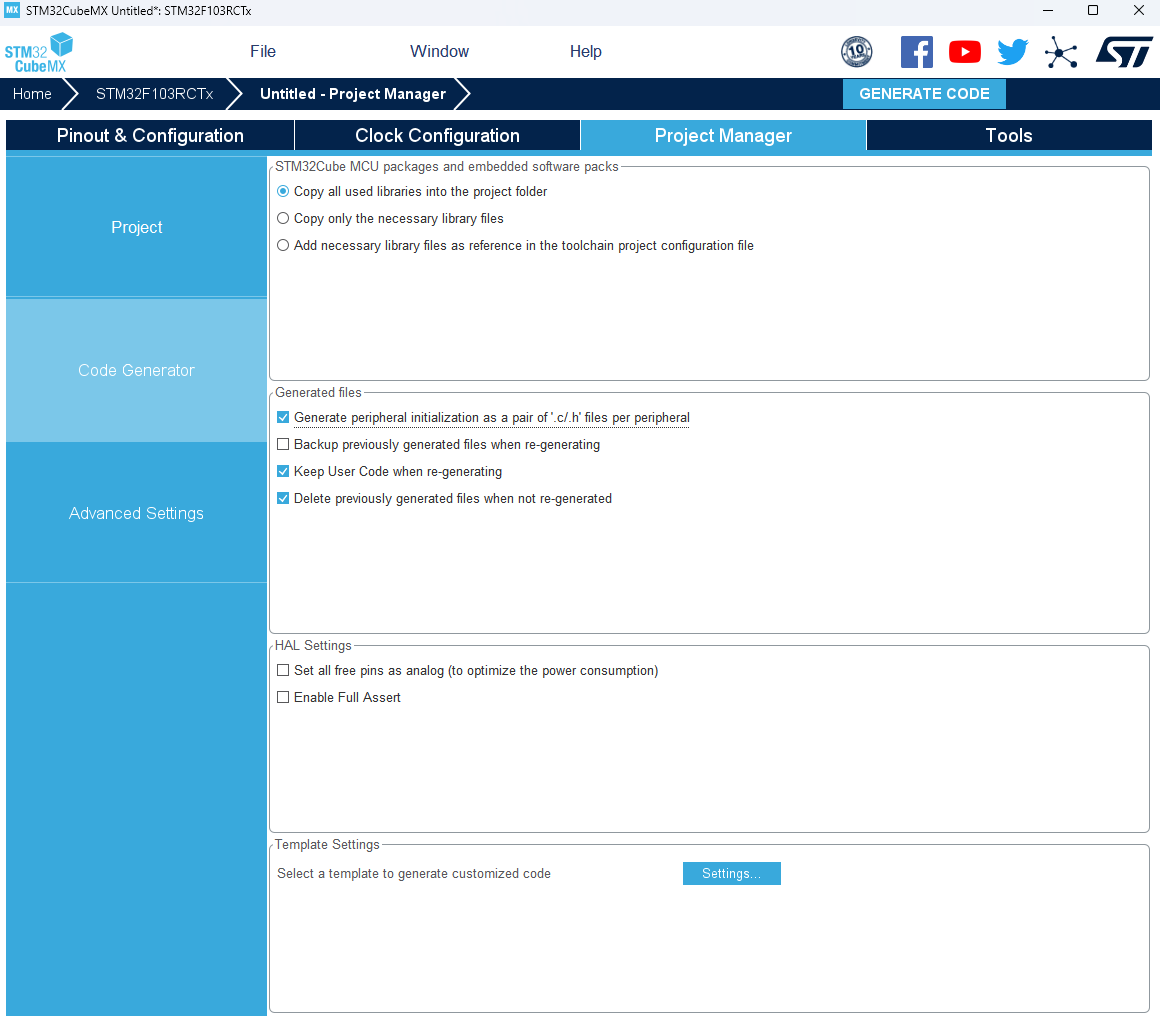This screenshot has width=1160, height=1023.
Task: Switch to Clock Configuration tab
Action: tap(437, 135)
